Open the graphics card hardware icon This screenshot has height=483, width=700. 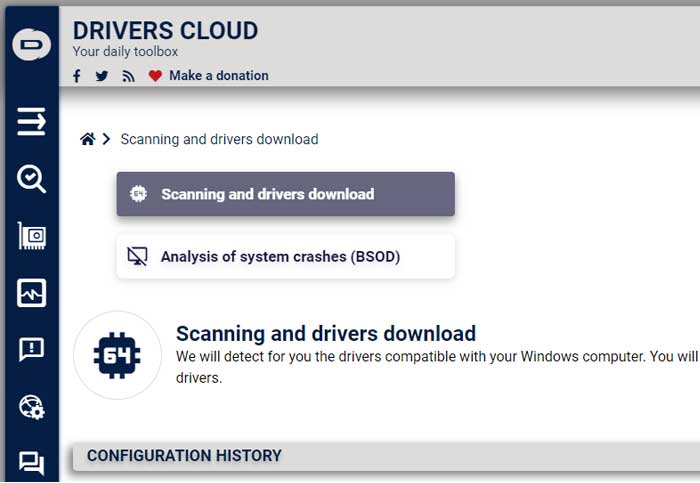pyautogui.click(x=32, y=236)
